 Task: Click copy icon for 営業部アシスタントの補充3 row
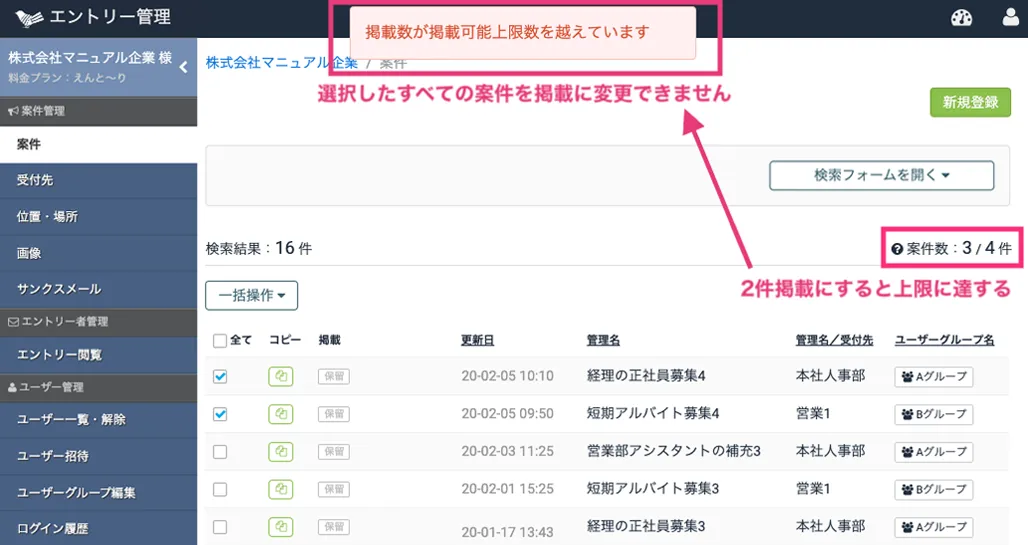coord(280,451)
